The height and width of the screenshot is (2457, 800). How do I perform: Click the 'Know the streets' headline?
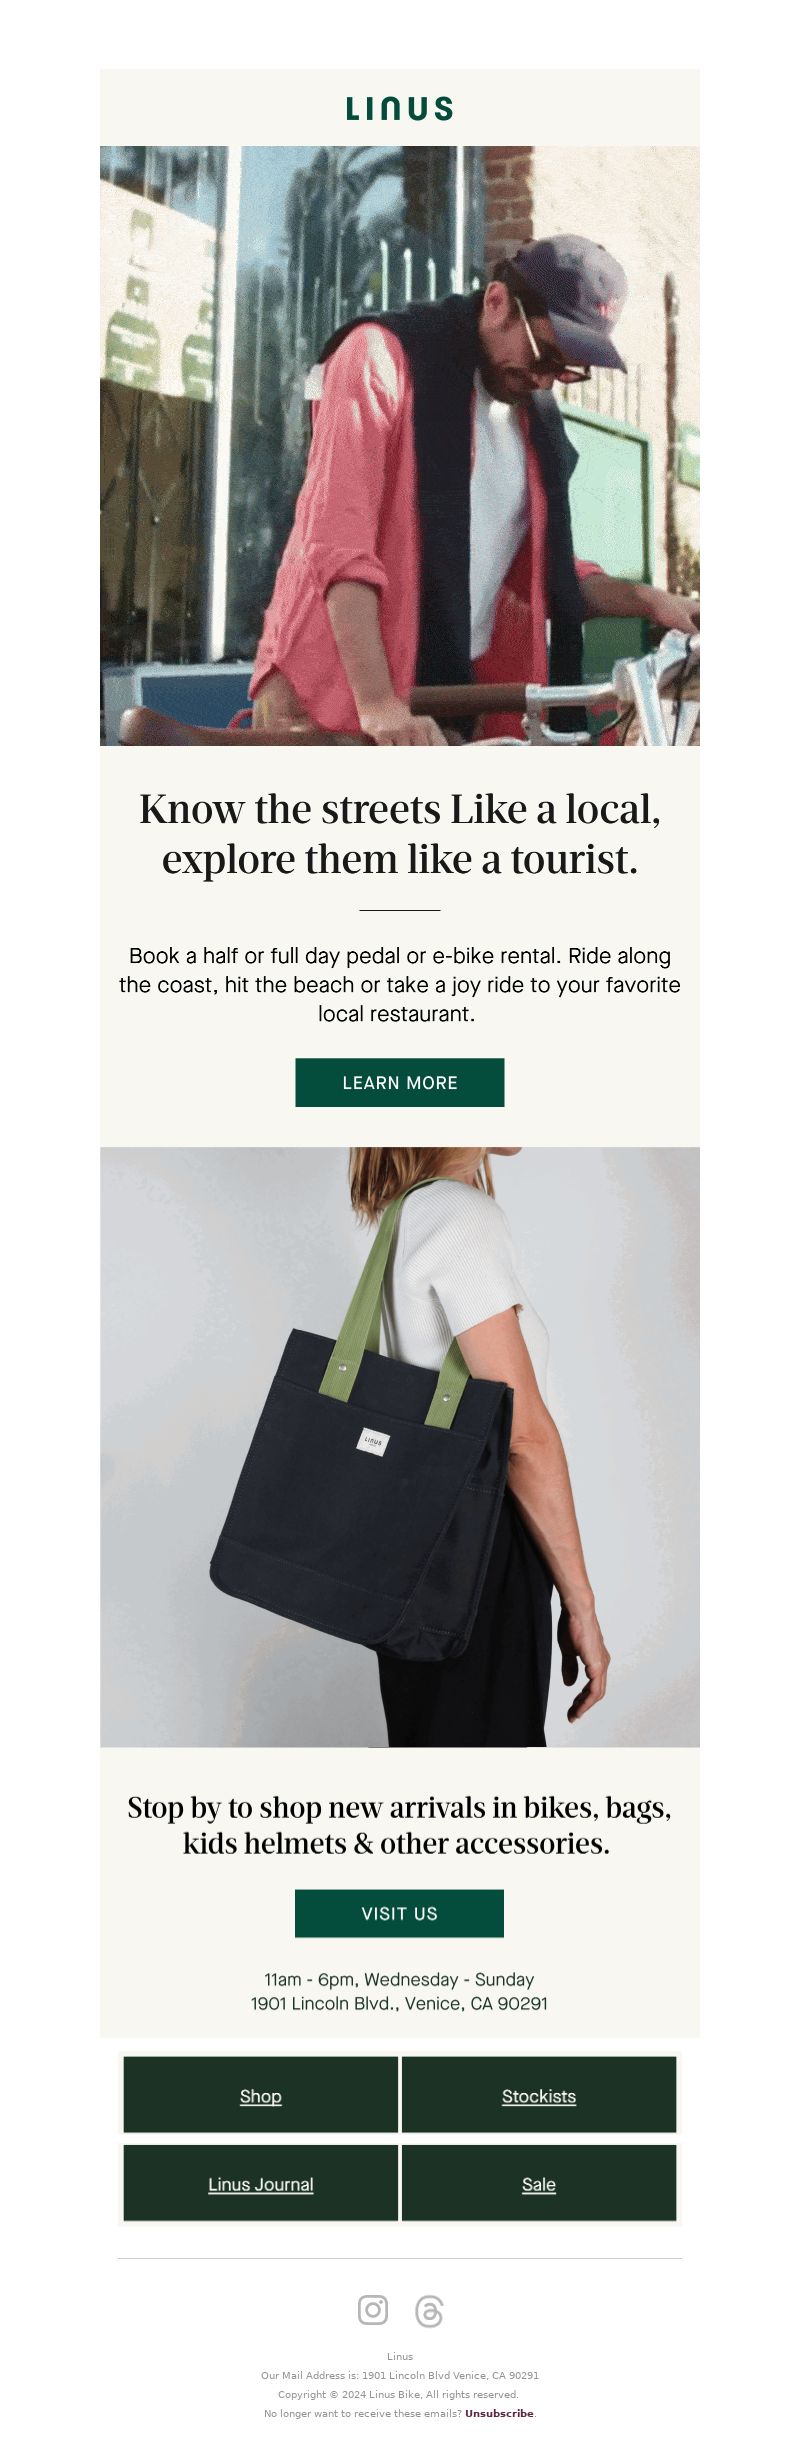(400, 834)
